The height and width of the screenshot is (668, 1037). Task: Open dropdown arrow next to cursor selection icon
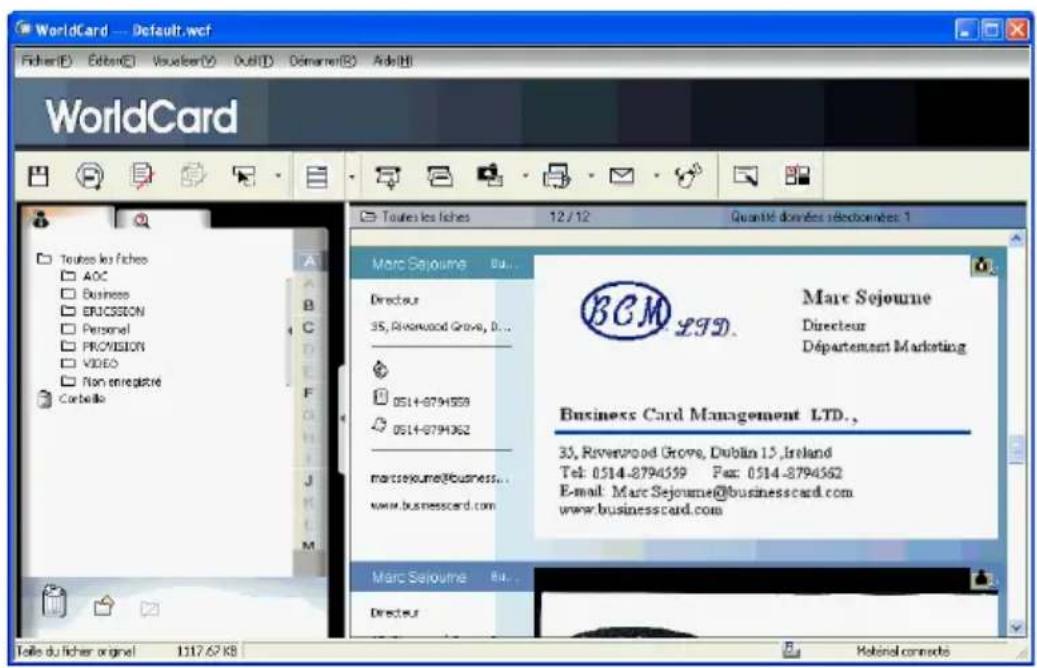pyautogui.click(x=278, y=176)
